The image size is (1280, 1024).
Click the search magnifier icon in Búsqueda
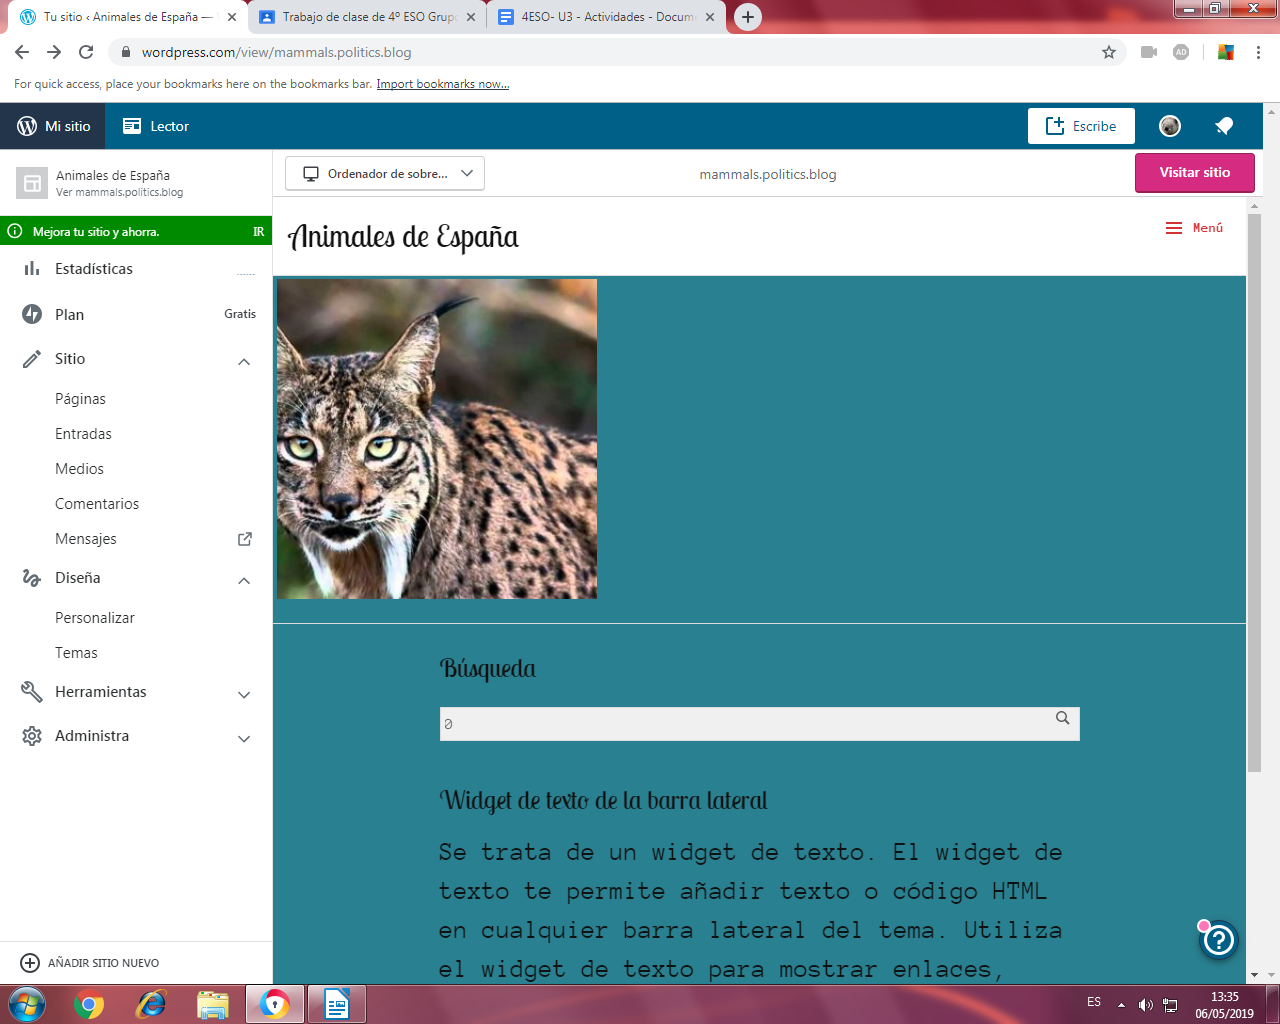[x=1062, y=718]
